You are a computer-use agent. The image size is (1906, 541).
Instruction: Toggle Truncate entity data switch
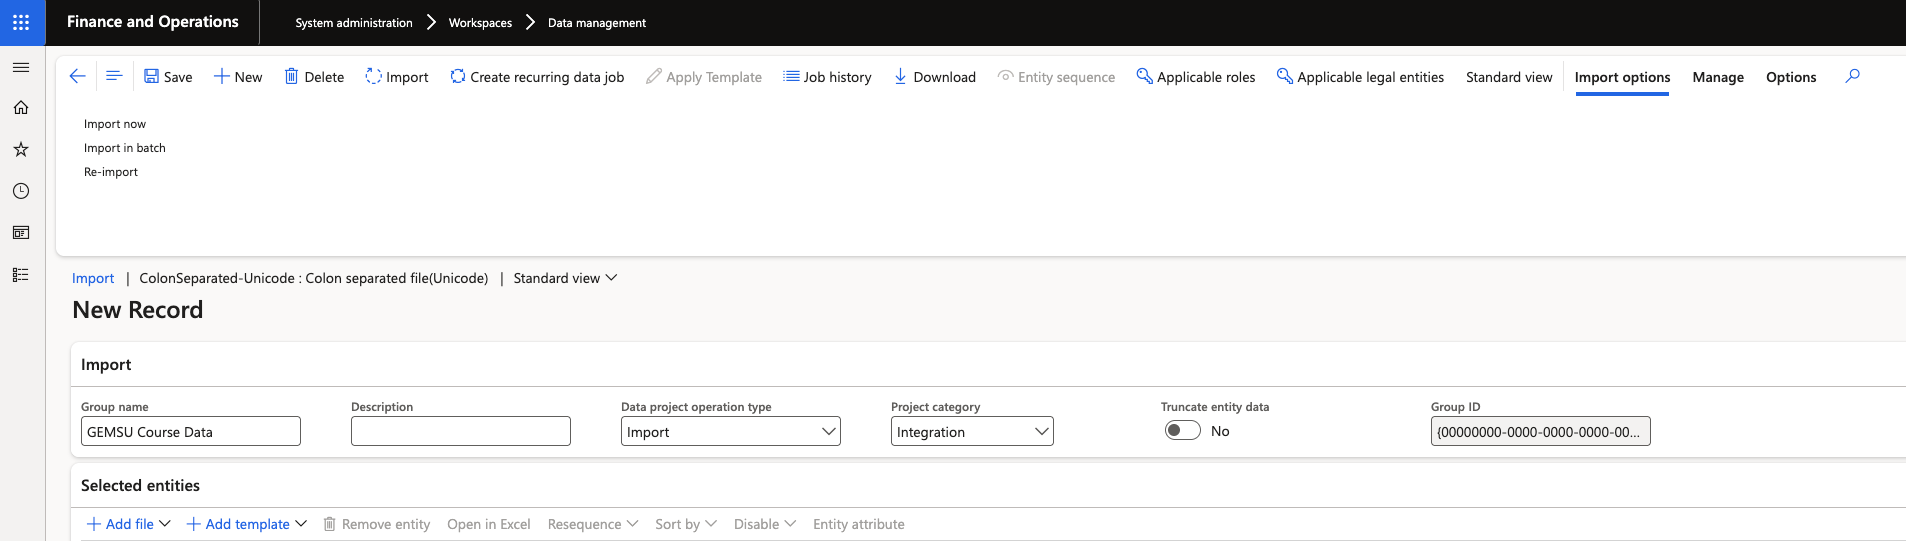(1182, 430)
